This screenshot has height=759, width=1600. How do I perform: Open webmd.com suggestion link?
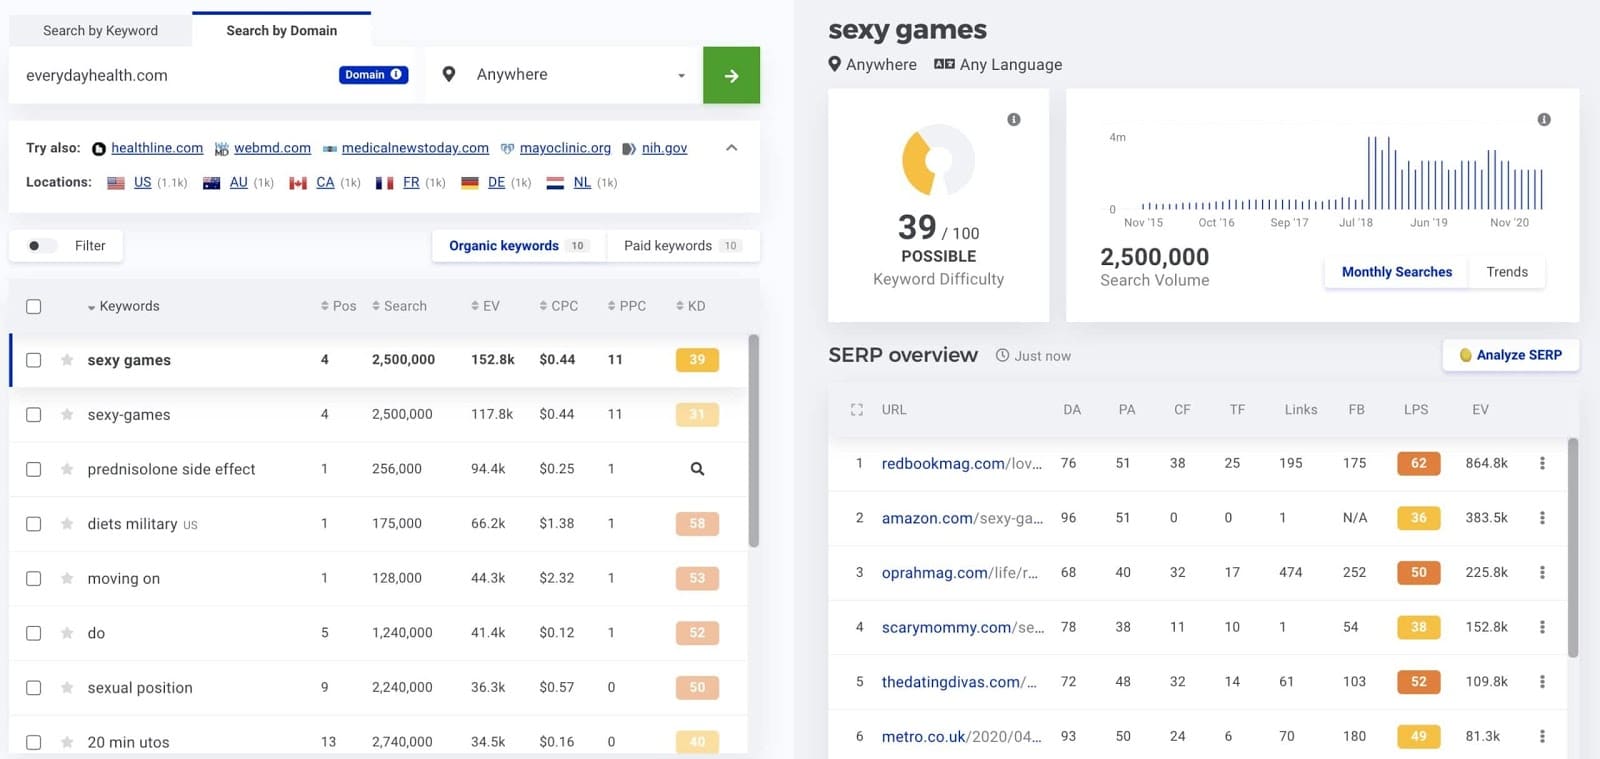pyautogui.click(x=272, y=148)
